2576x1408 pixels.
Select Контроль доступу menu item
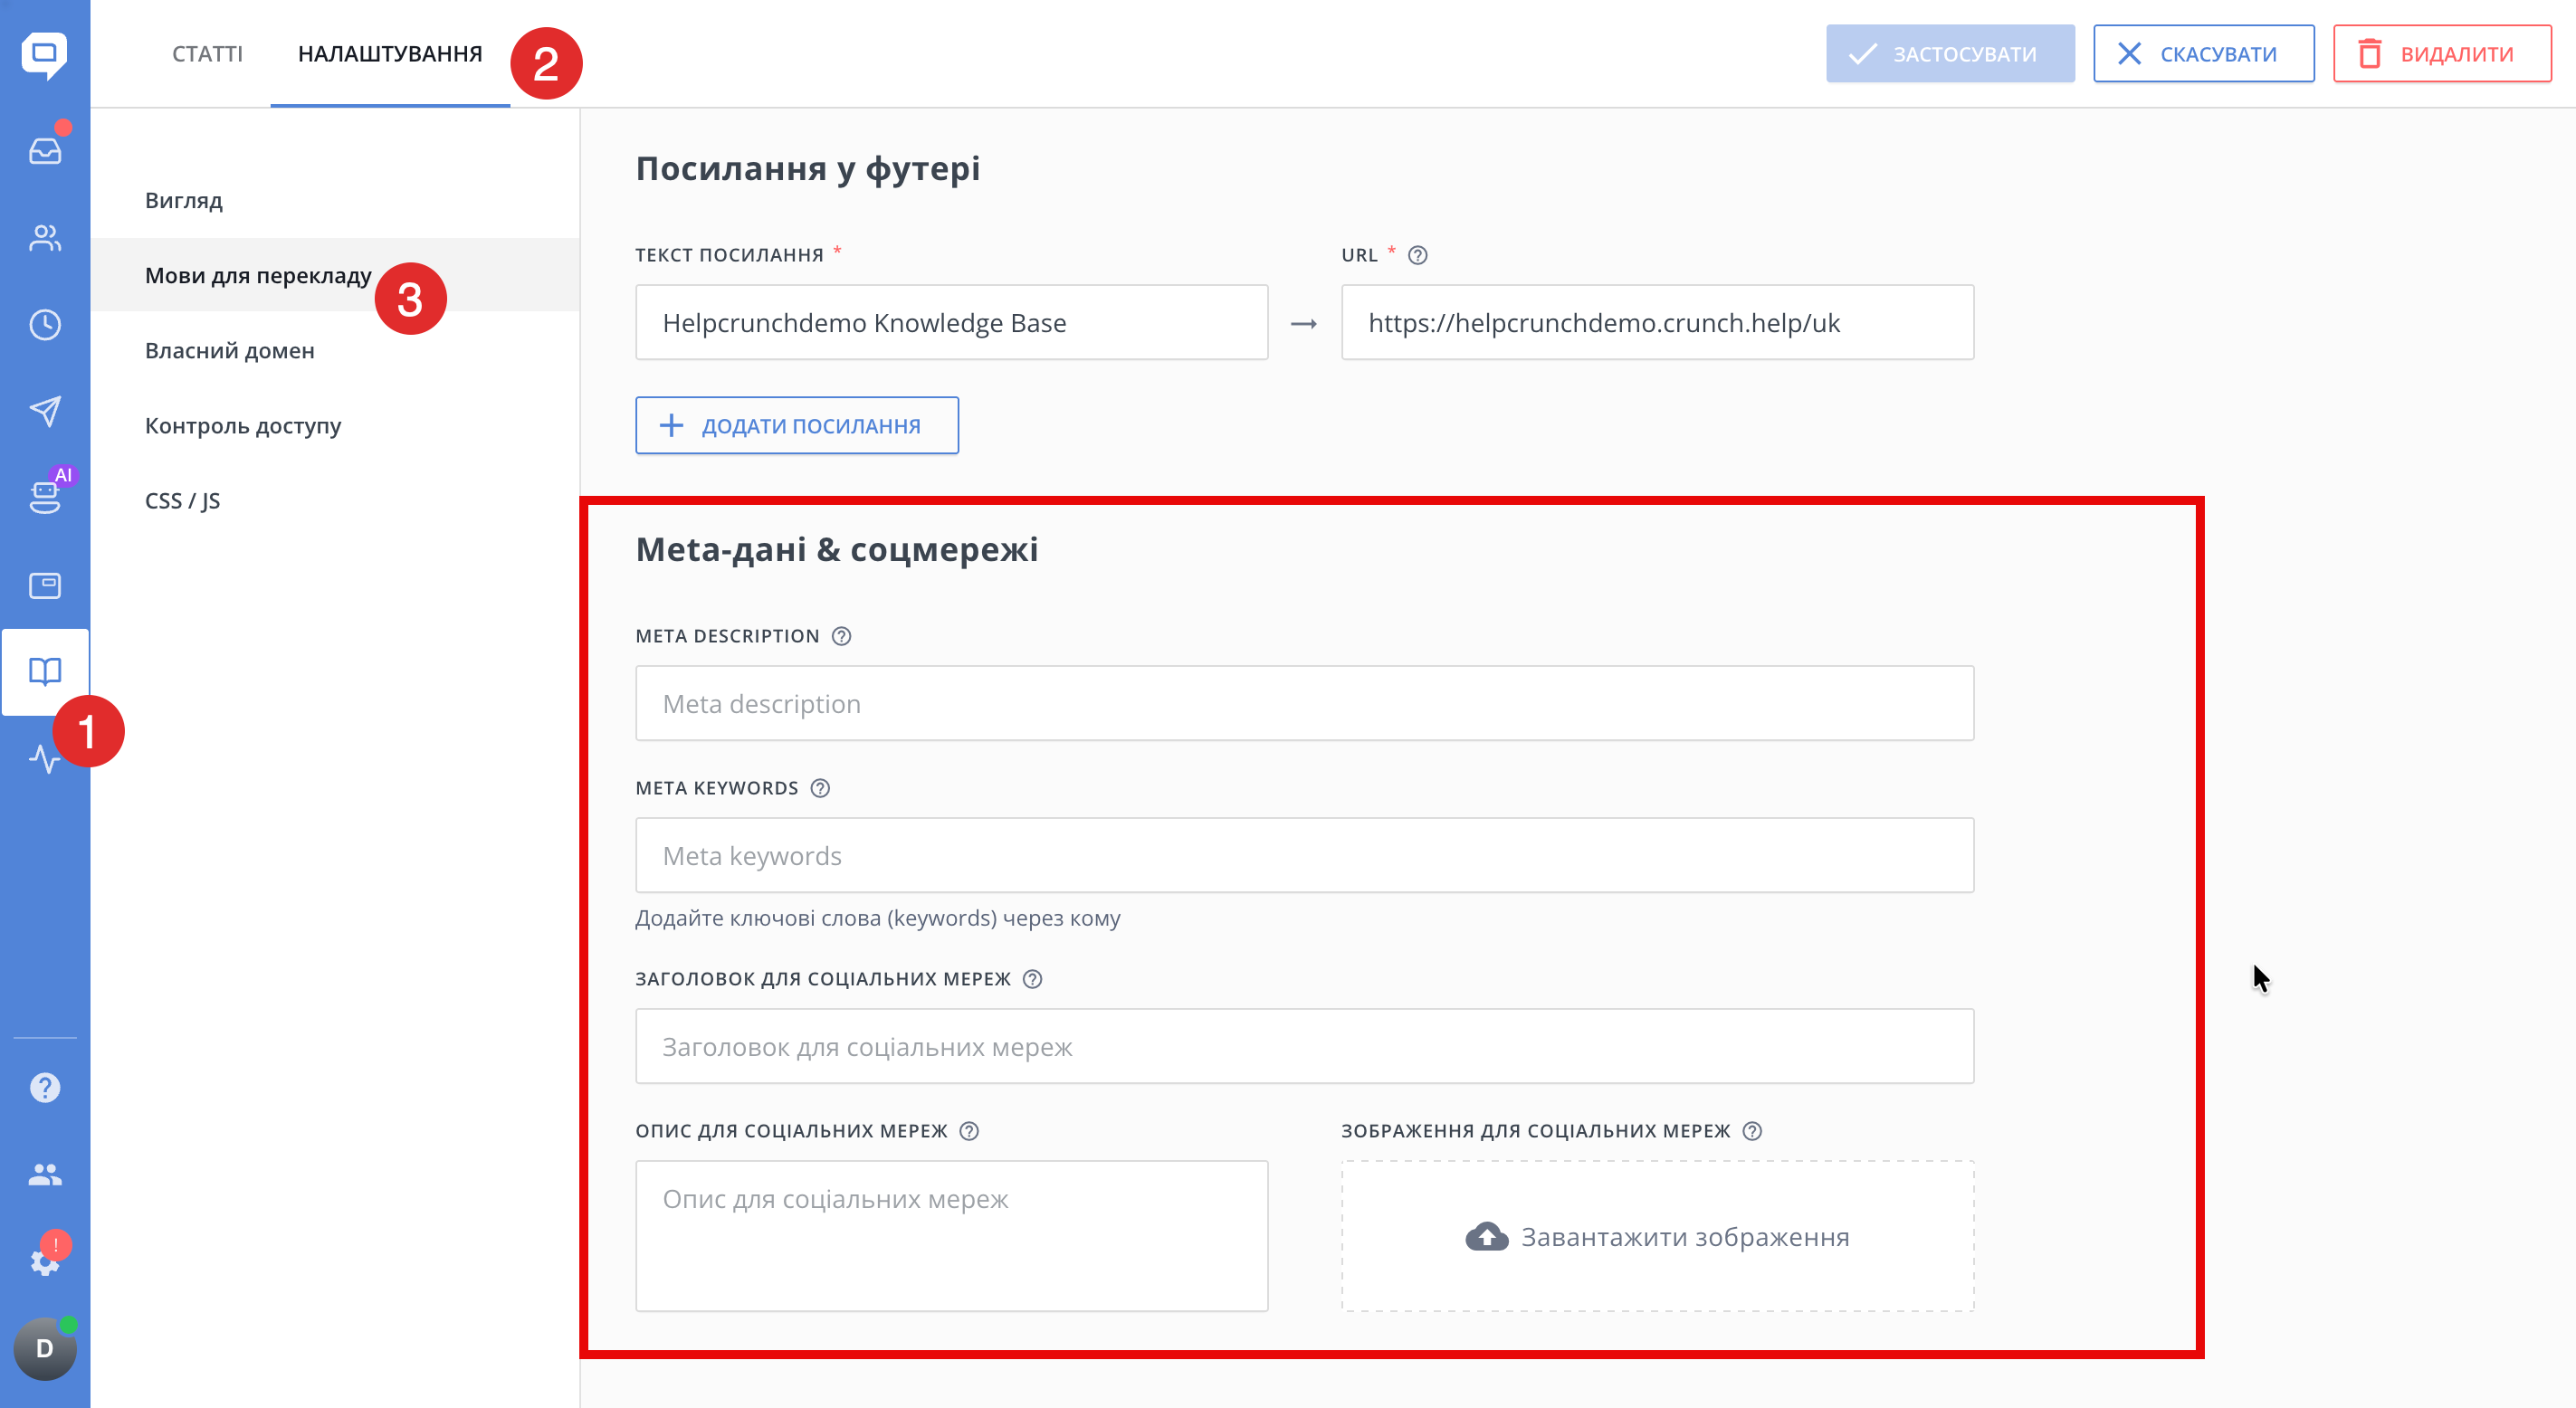[243, 425]
